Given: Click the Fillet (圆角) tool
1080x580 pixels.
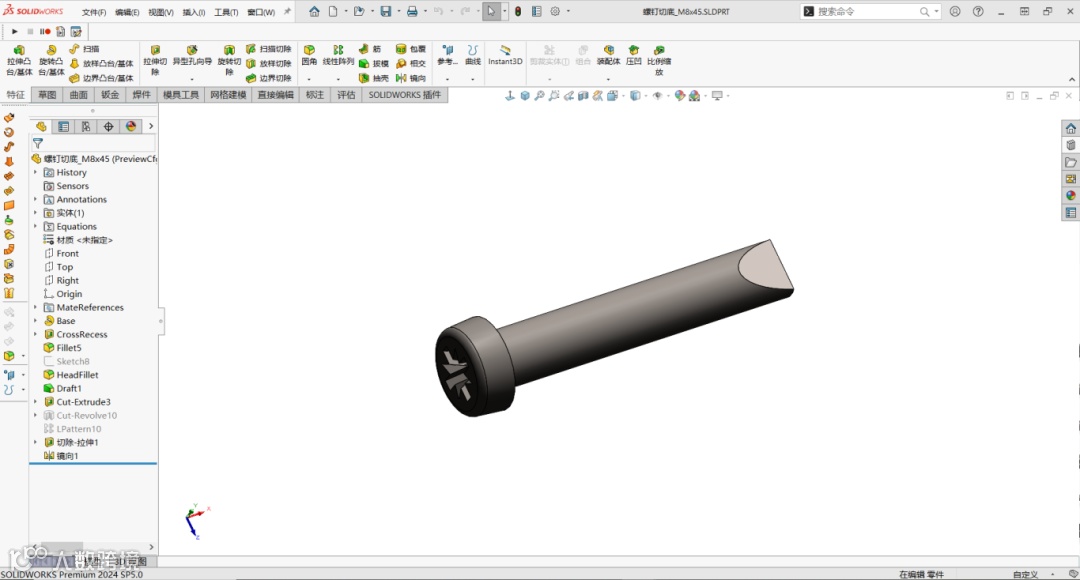Looking at the screenshot, I should click(x=309, y=55).
